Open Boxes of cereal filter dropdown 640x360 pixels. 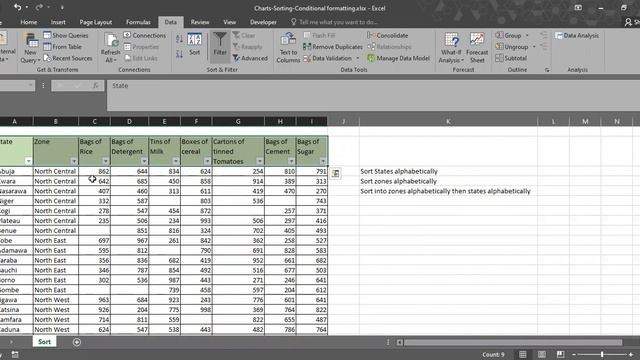coord(207,161)
